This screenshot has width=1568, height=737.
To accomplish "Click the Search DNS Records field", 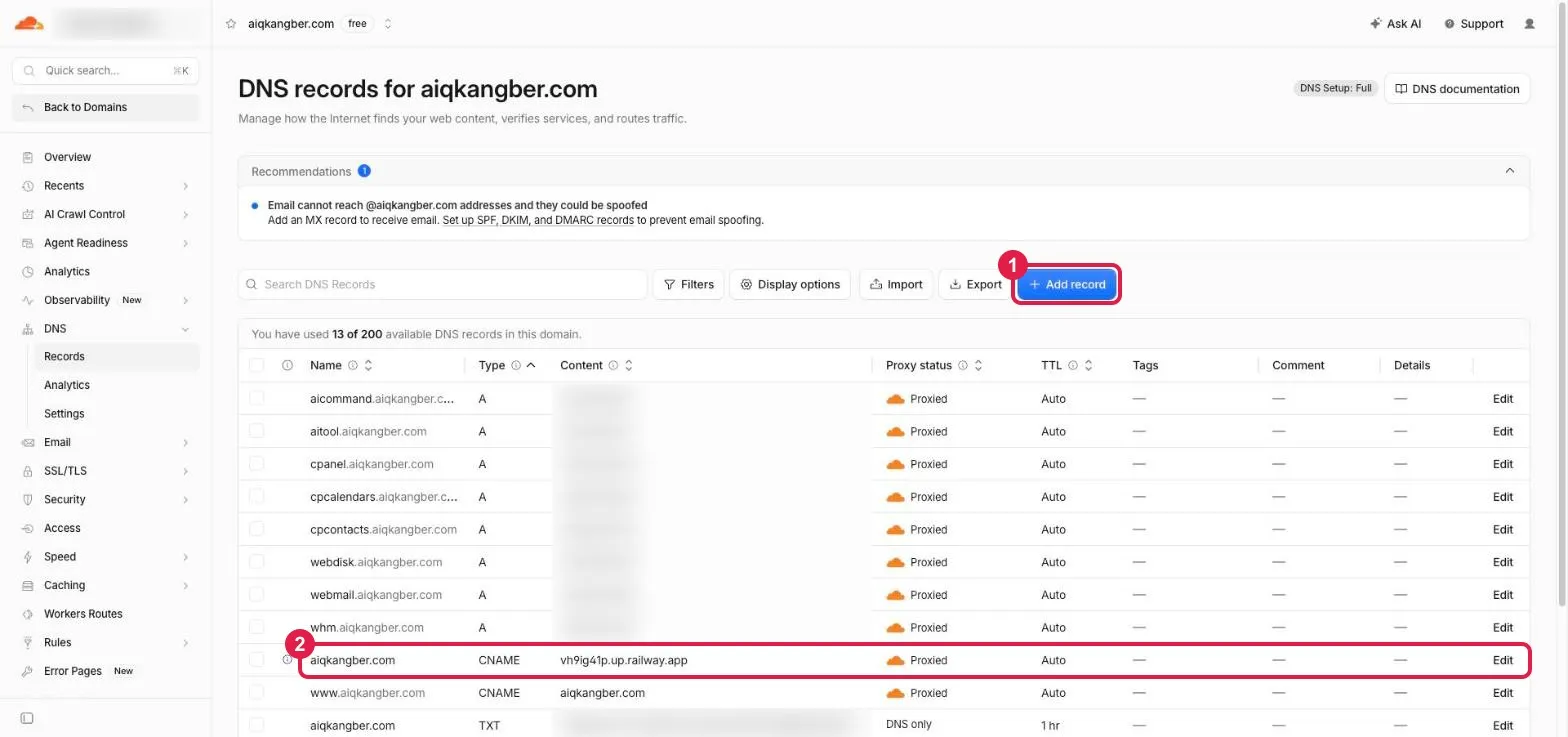I will [443, 284].
